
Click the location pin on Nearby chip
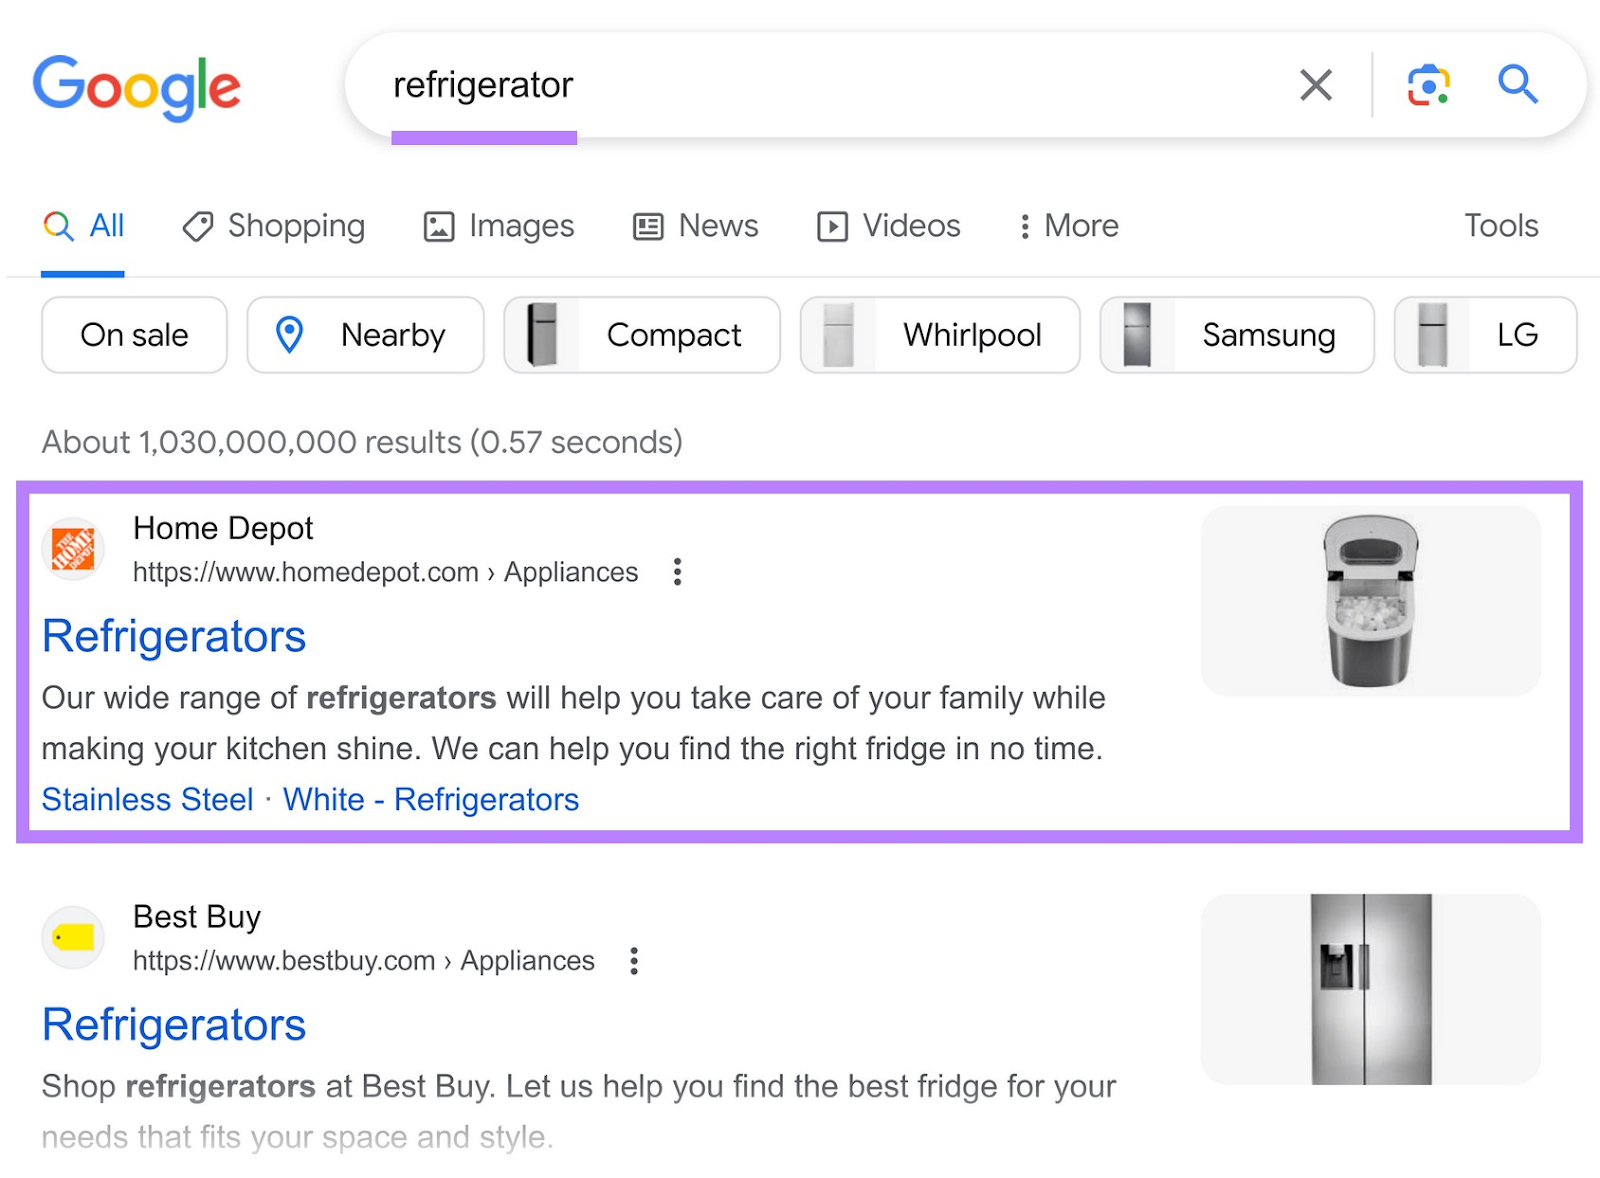coord(291,336)
